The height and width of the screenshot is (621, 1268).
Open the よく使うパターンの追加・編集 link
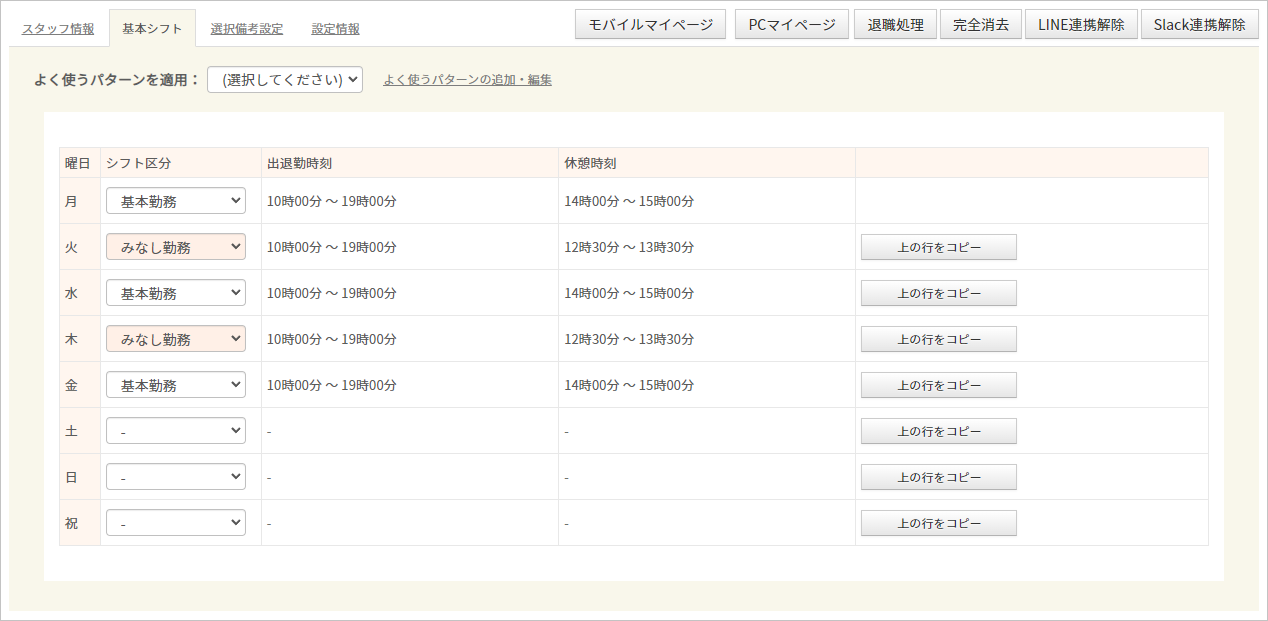point(467,80)
